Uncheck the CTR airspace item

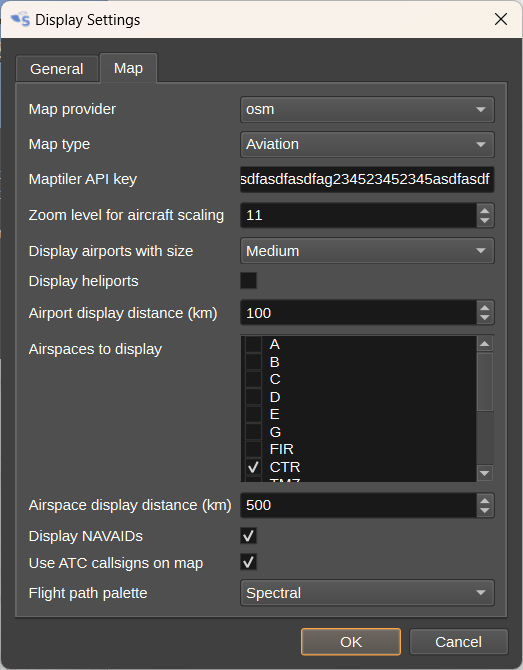click(253, 467)
